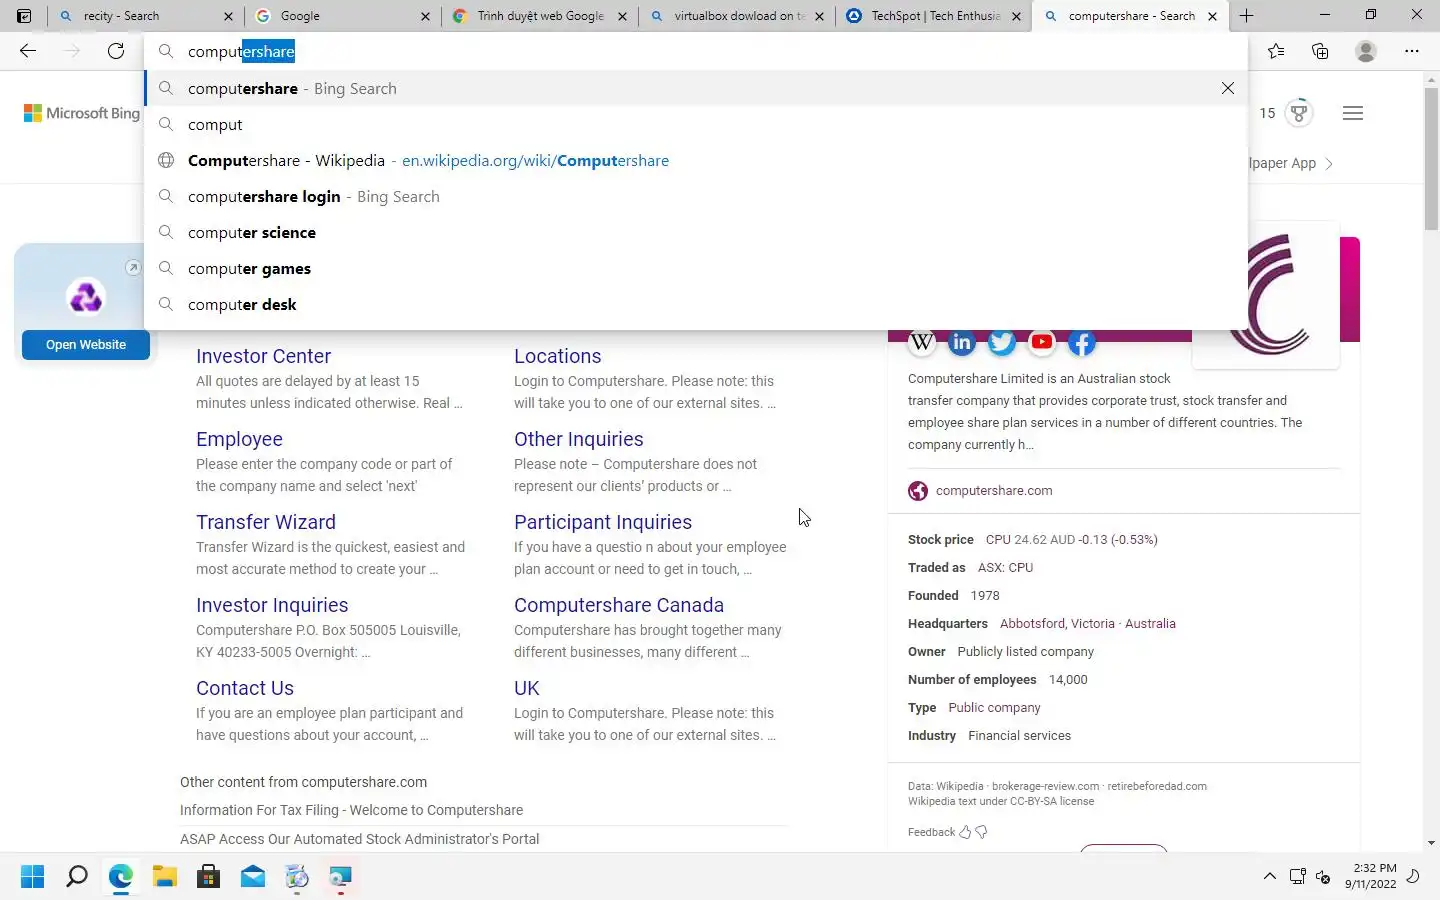Click the thumbs up feedback icon
Screen dimensions: 1440x900
coord(965,832)
